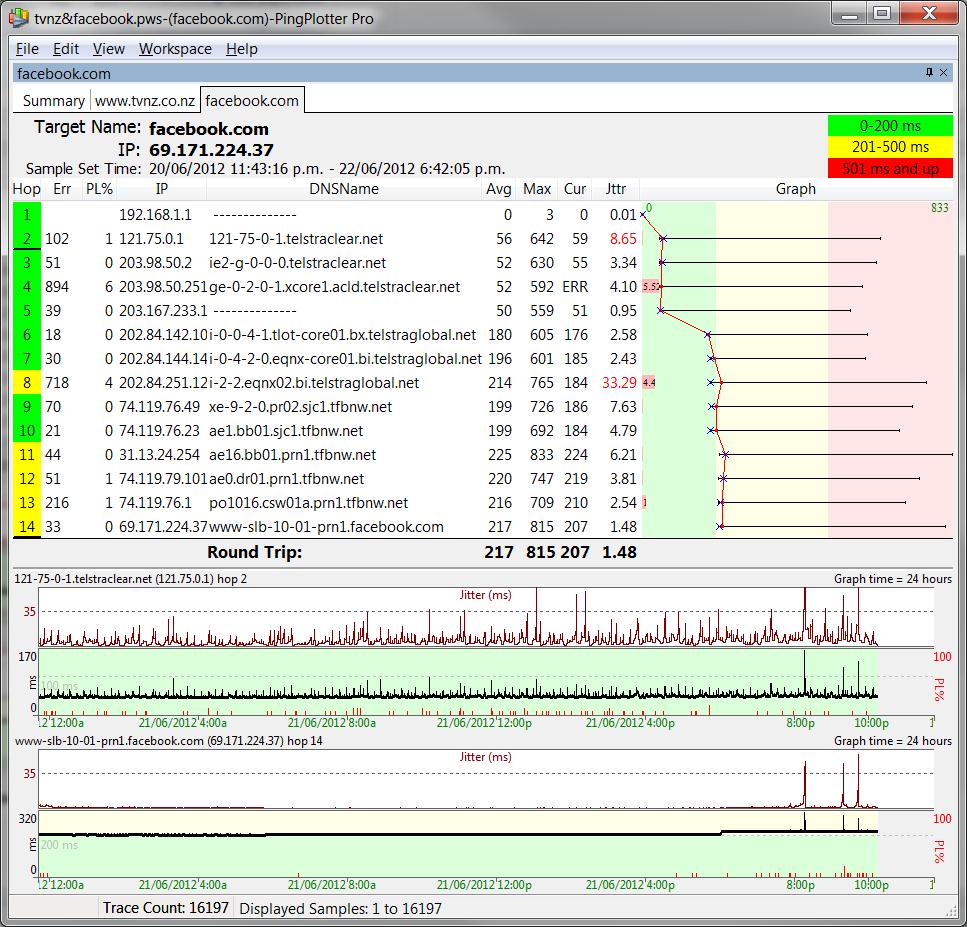This screenshot has width=967, height=927.
Task: Click DNS name ge-0-2-0-1.xcore1.acld.telstraclear.net
Action: point(334,287)
